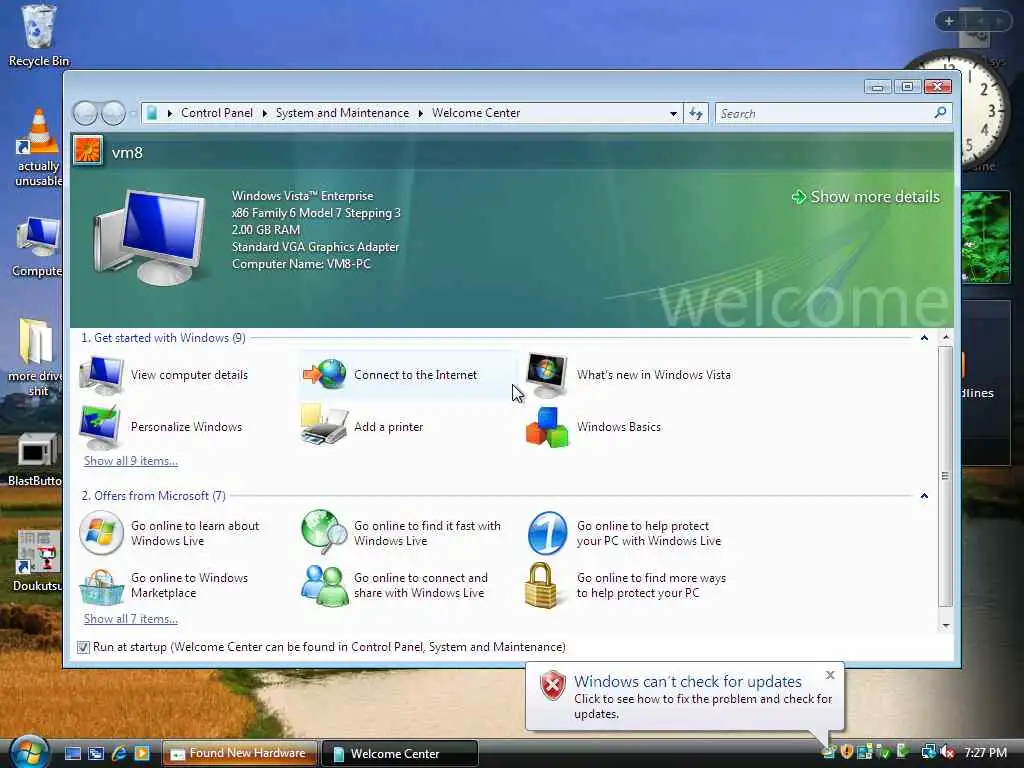Image resolution: width=1024 pixels, height=768 pixels.
Task: Click the security shield tray icon
Action: (847, 752)
